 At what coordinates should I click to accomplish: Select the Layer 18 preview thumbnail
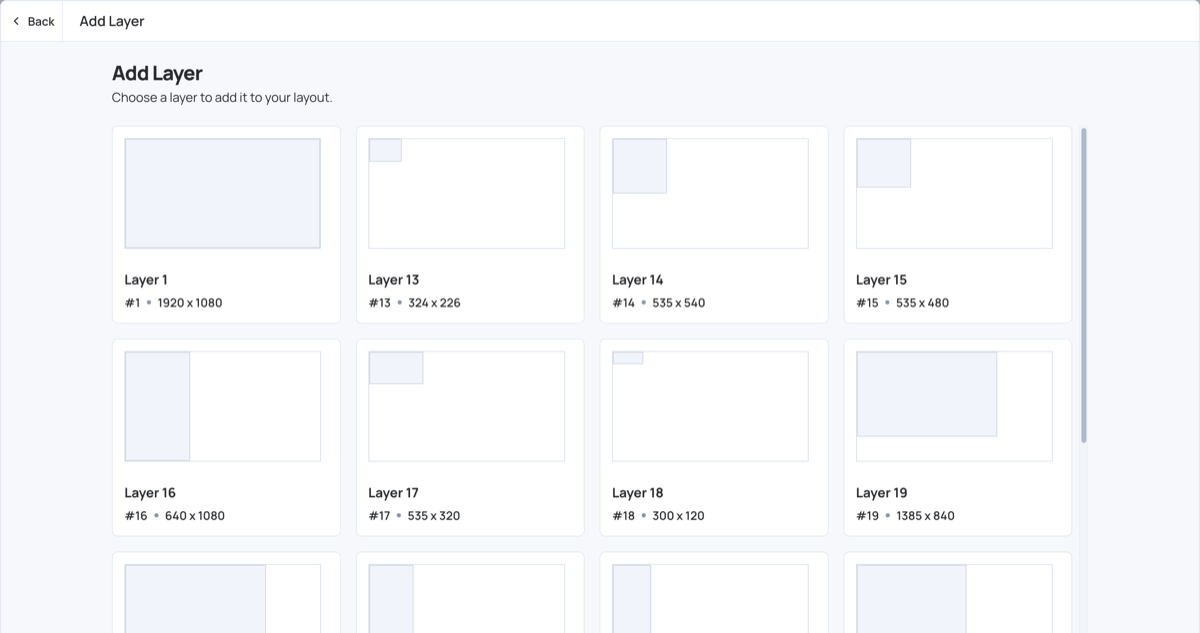coord(710,406)
